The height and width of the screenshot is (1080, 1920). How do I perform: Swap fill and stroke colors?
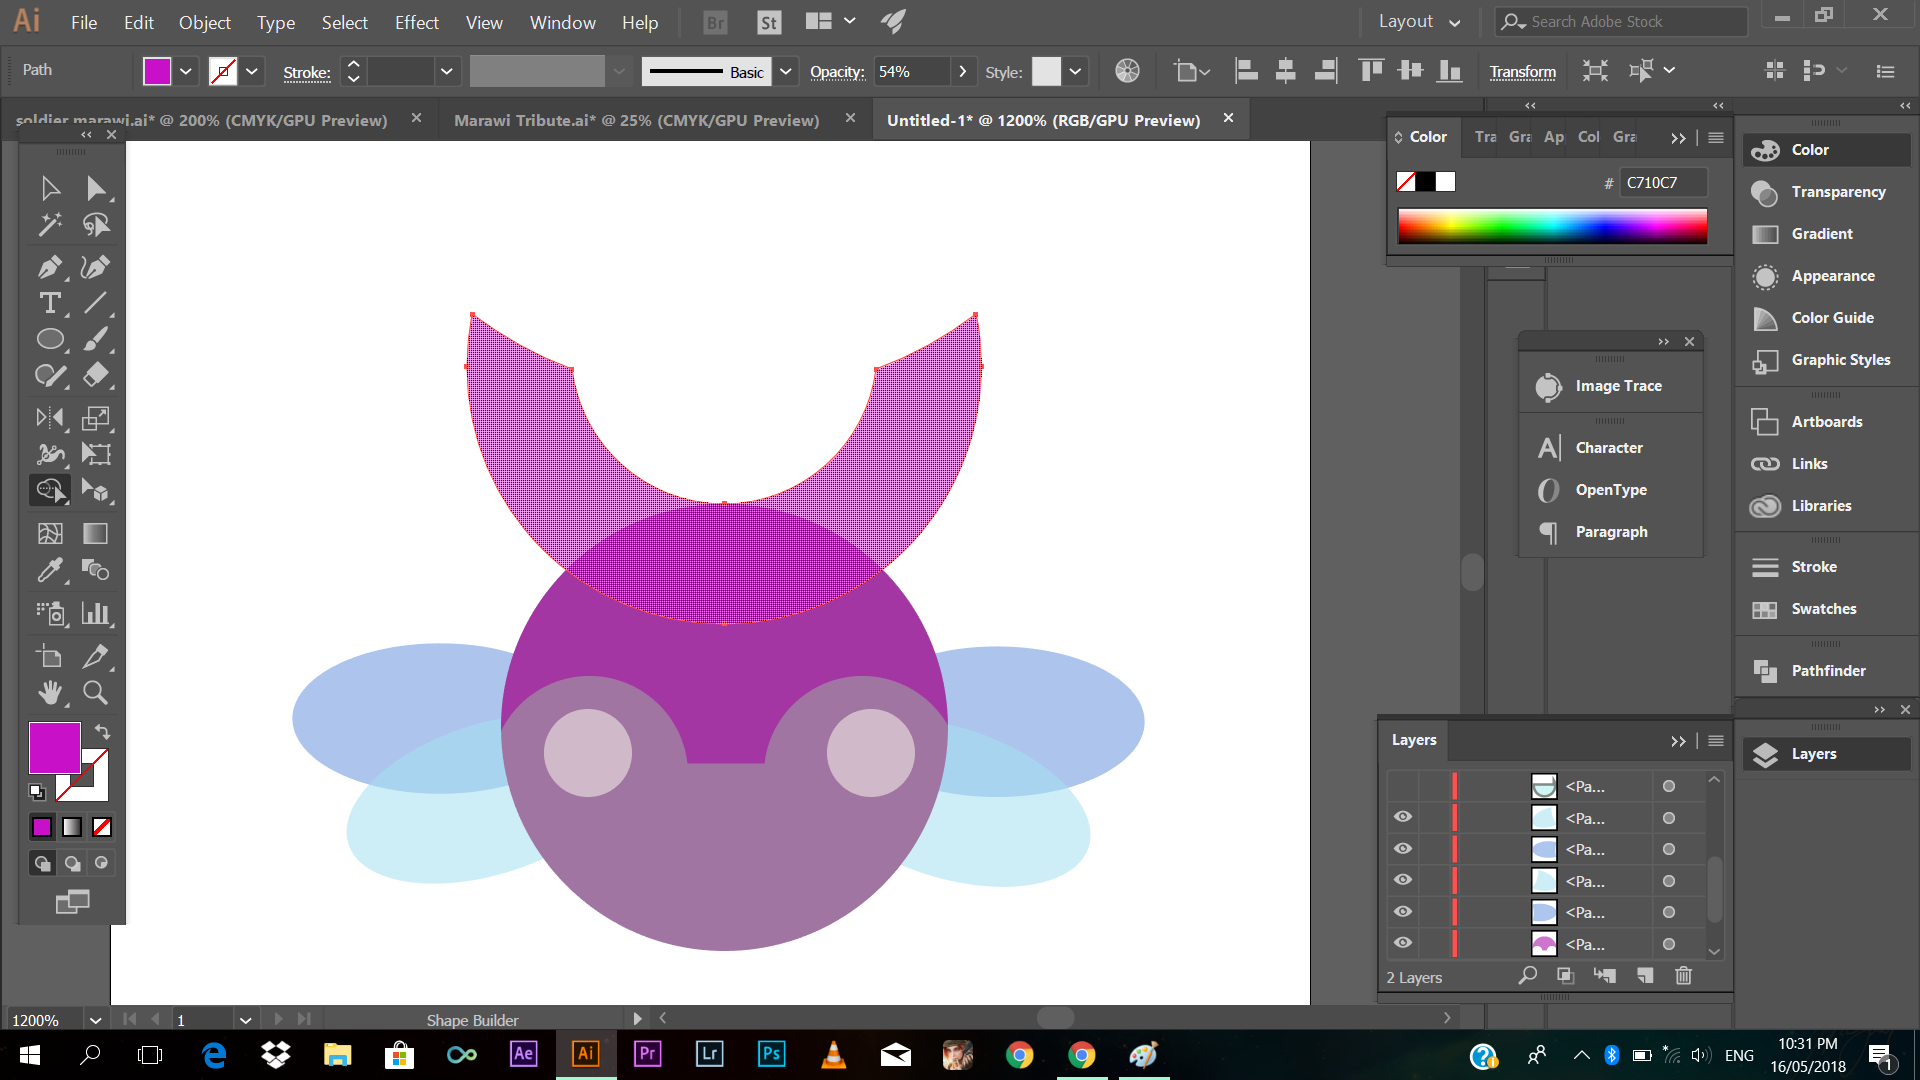pyautogui.click(x=102, y=732)
